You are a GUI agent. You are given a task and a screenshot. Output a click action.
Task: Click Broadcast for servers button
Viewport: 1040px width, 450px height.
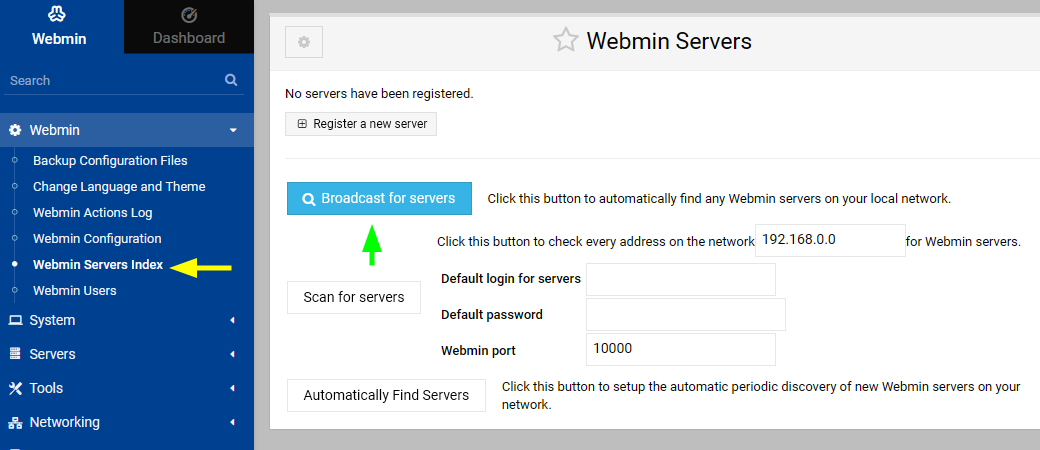(379, 198)
